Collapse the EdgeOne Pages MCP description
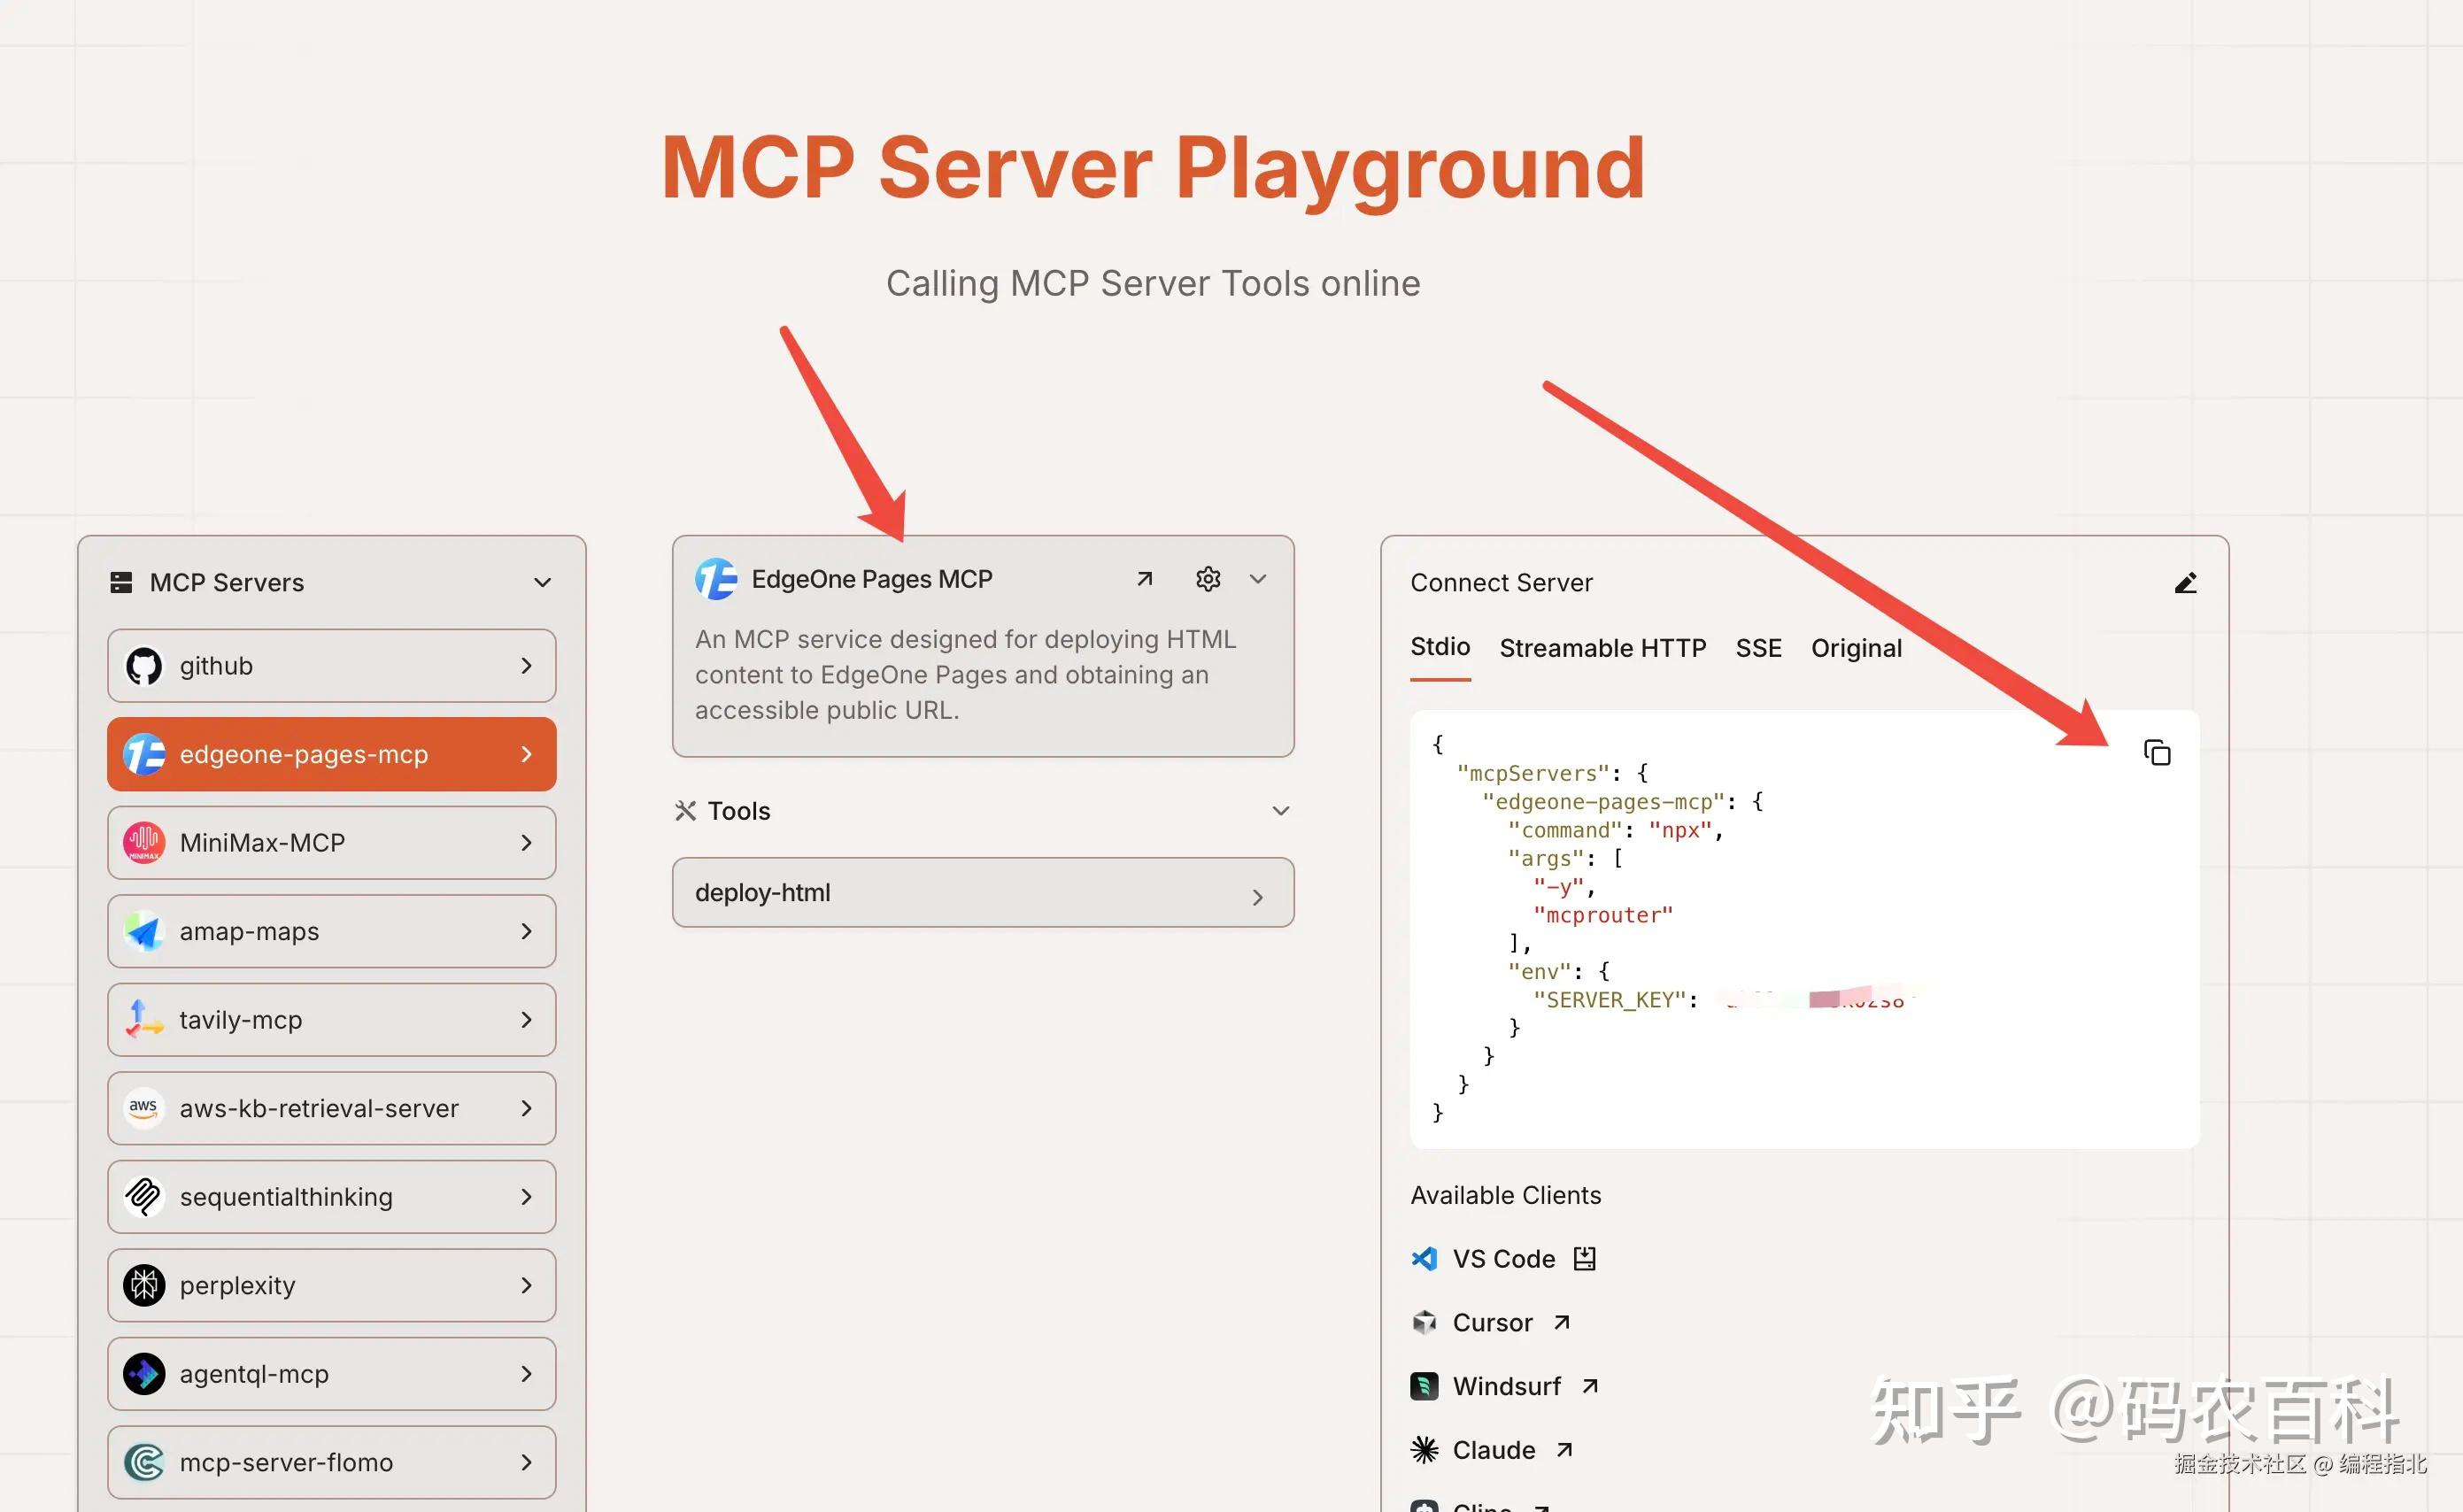 pyautogui.click(x=1258, y=578)
